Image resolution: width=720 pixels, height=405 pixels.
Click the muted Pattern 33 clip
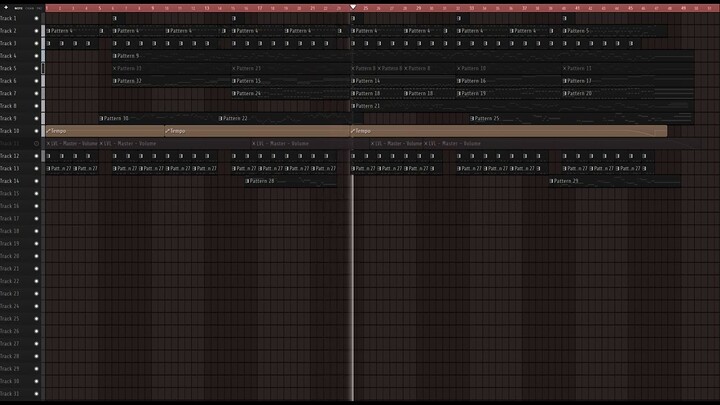coord(172,68)
